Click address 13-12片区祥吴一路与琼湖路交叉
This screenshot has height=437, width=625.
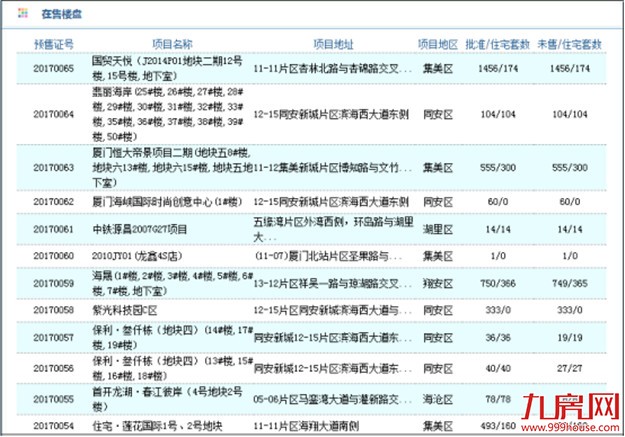pyautogui.click(x=332, y=283)
